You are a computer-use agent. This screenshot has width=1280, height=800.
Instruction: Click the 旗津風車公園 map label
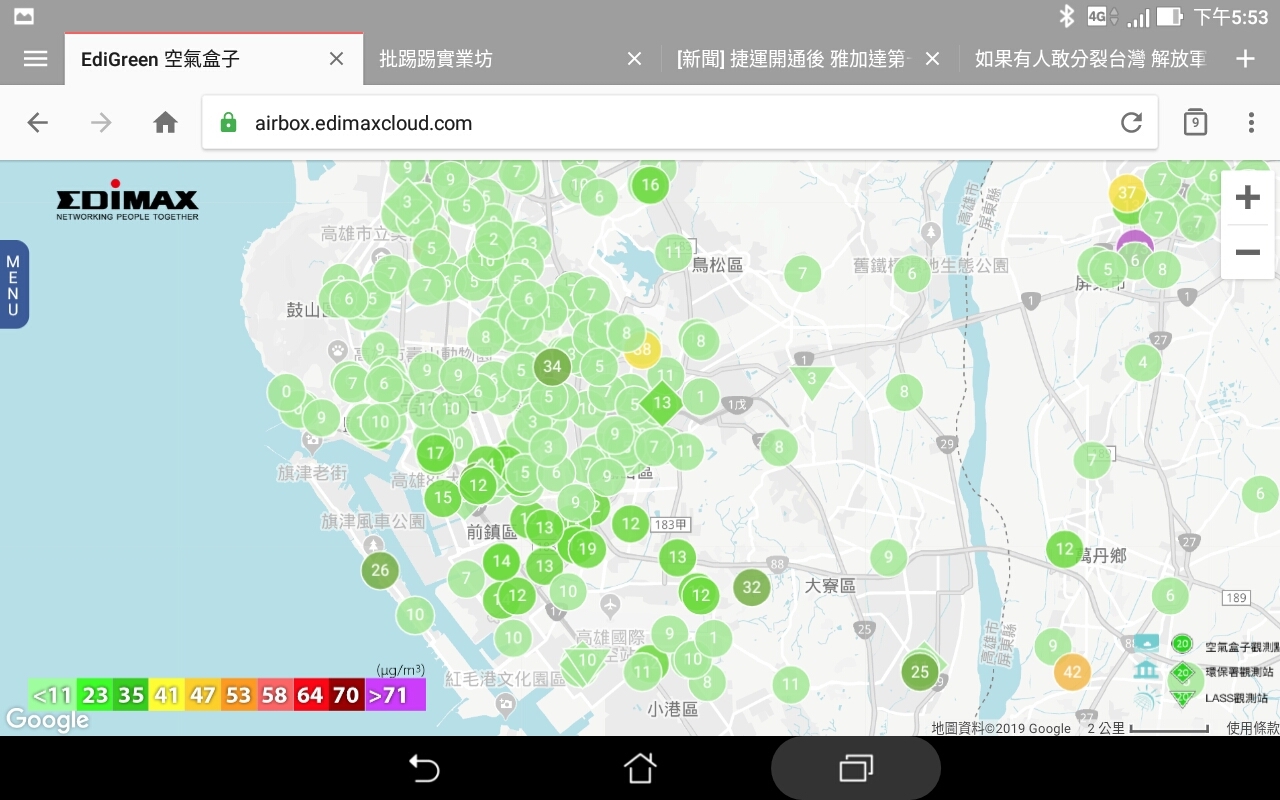tap(373, 521)
